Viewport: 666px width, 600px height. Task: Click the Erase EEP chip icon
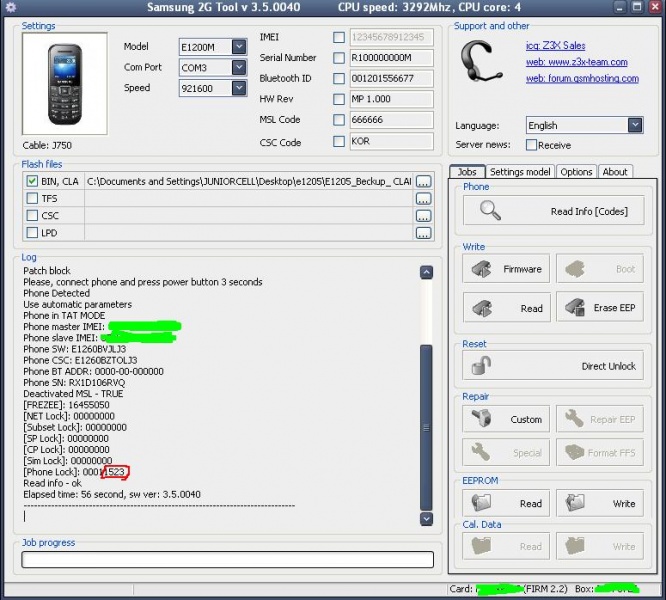tap(575, 307)
